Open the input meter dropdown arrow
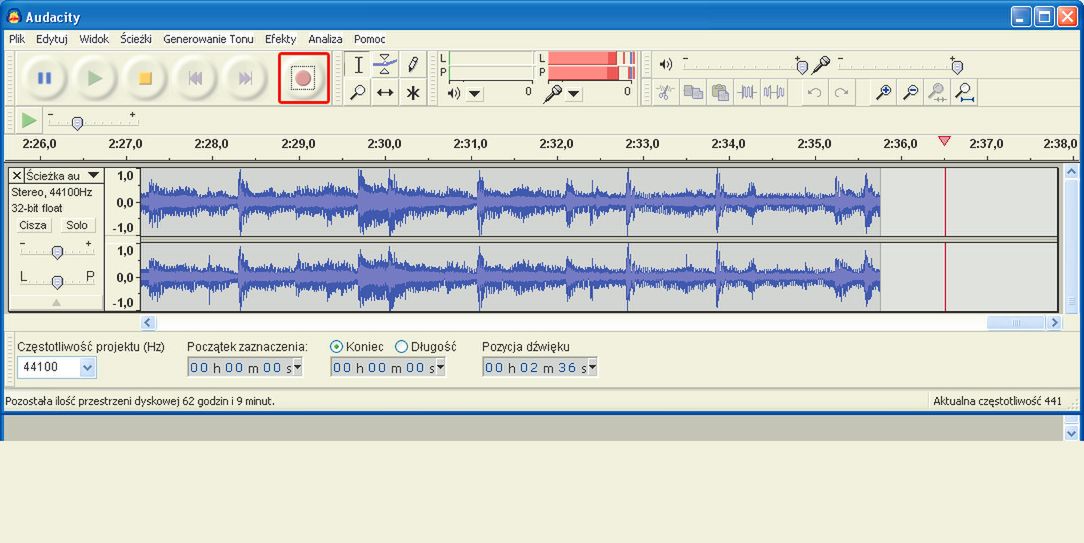1084x543 pixels. point(574,93)
